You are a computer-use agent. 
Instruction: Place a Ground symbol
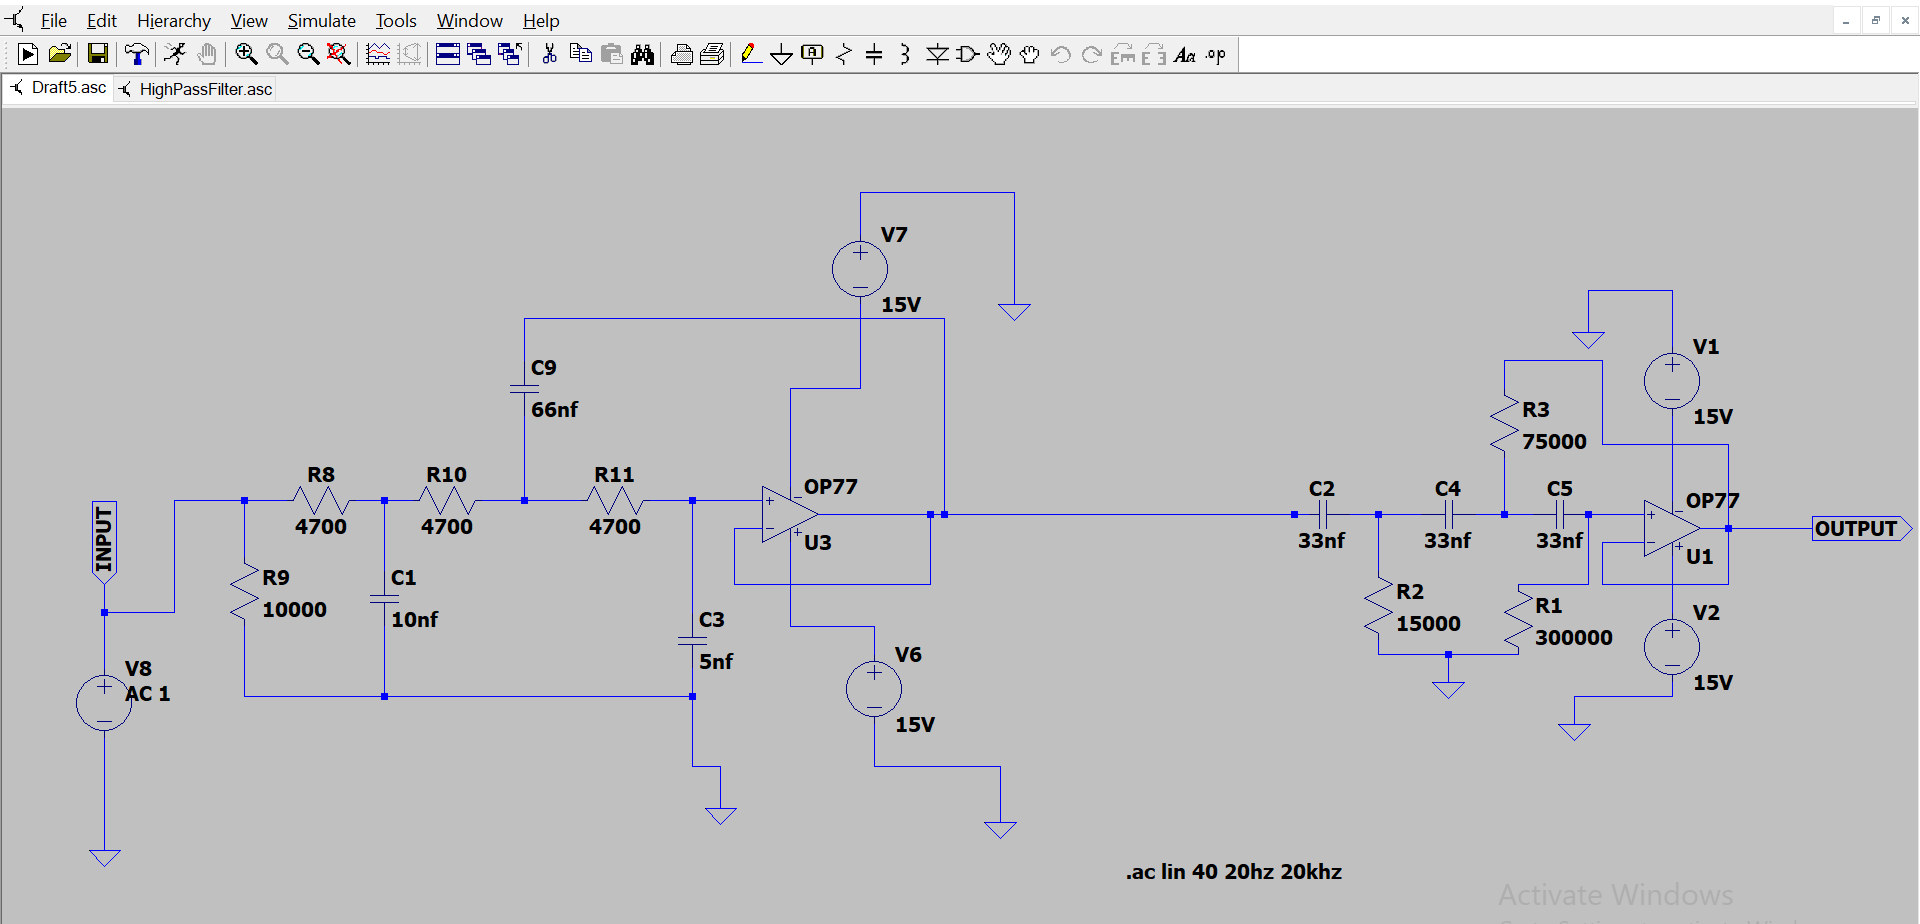782,55
